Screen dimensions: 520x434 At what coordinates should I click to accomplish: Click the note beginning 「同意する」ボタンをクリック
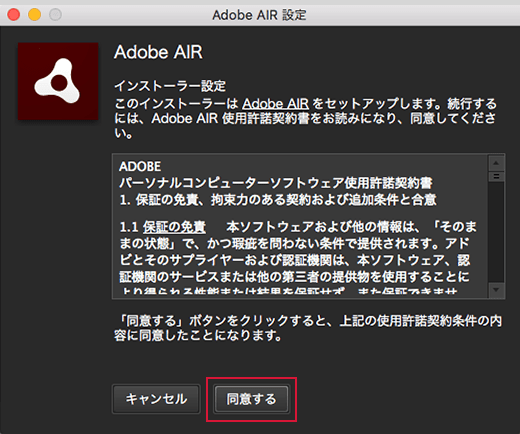308,328
